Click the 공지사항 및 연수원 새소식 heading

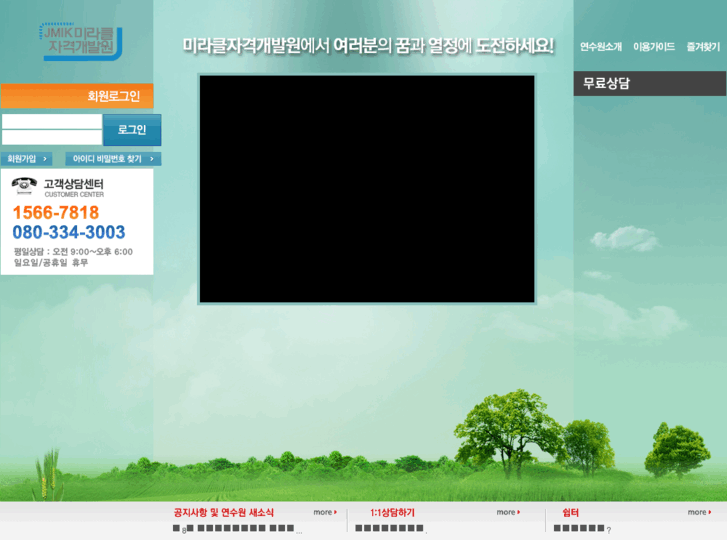click(224, 513)
